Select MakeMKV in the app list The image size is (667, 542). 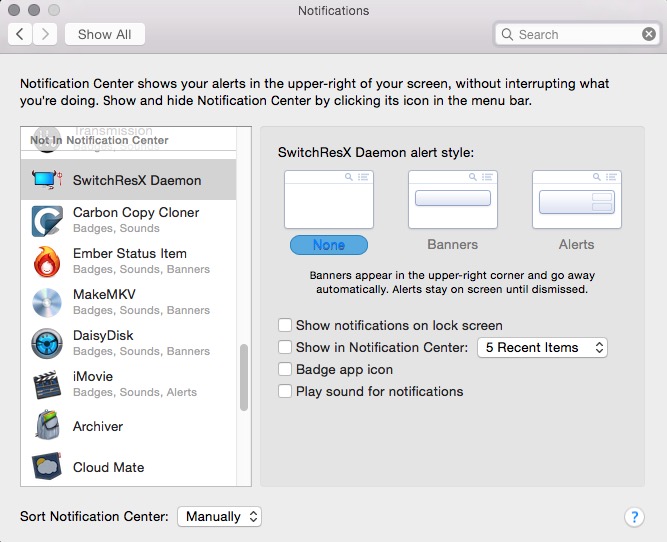pos(128,302)
